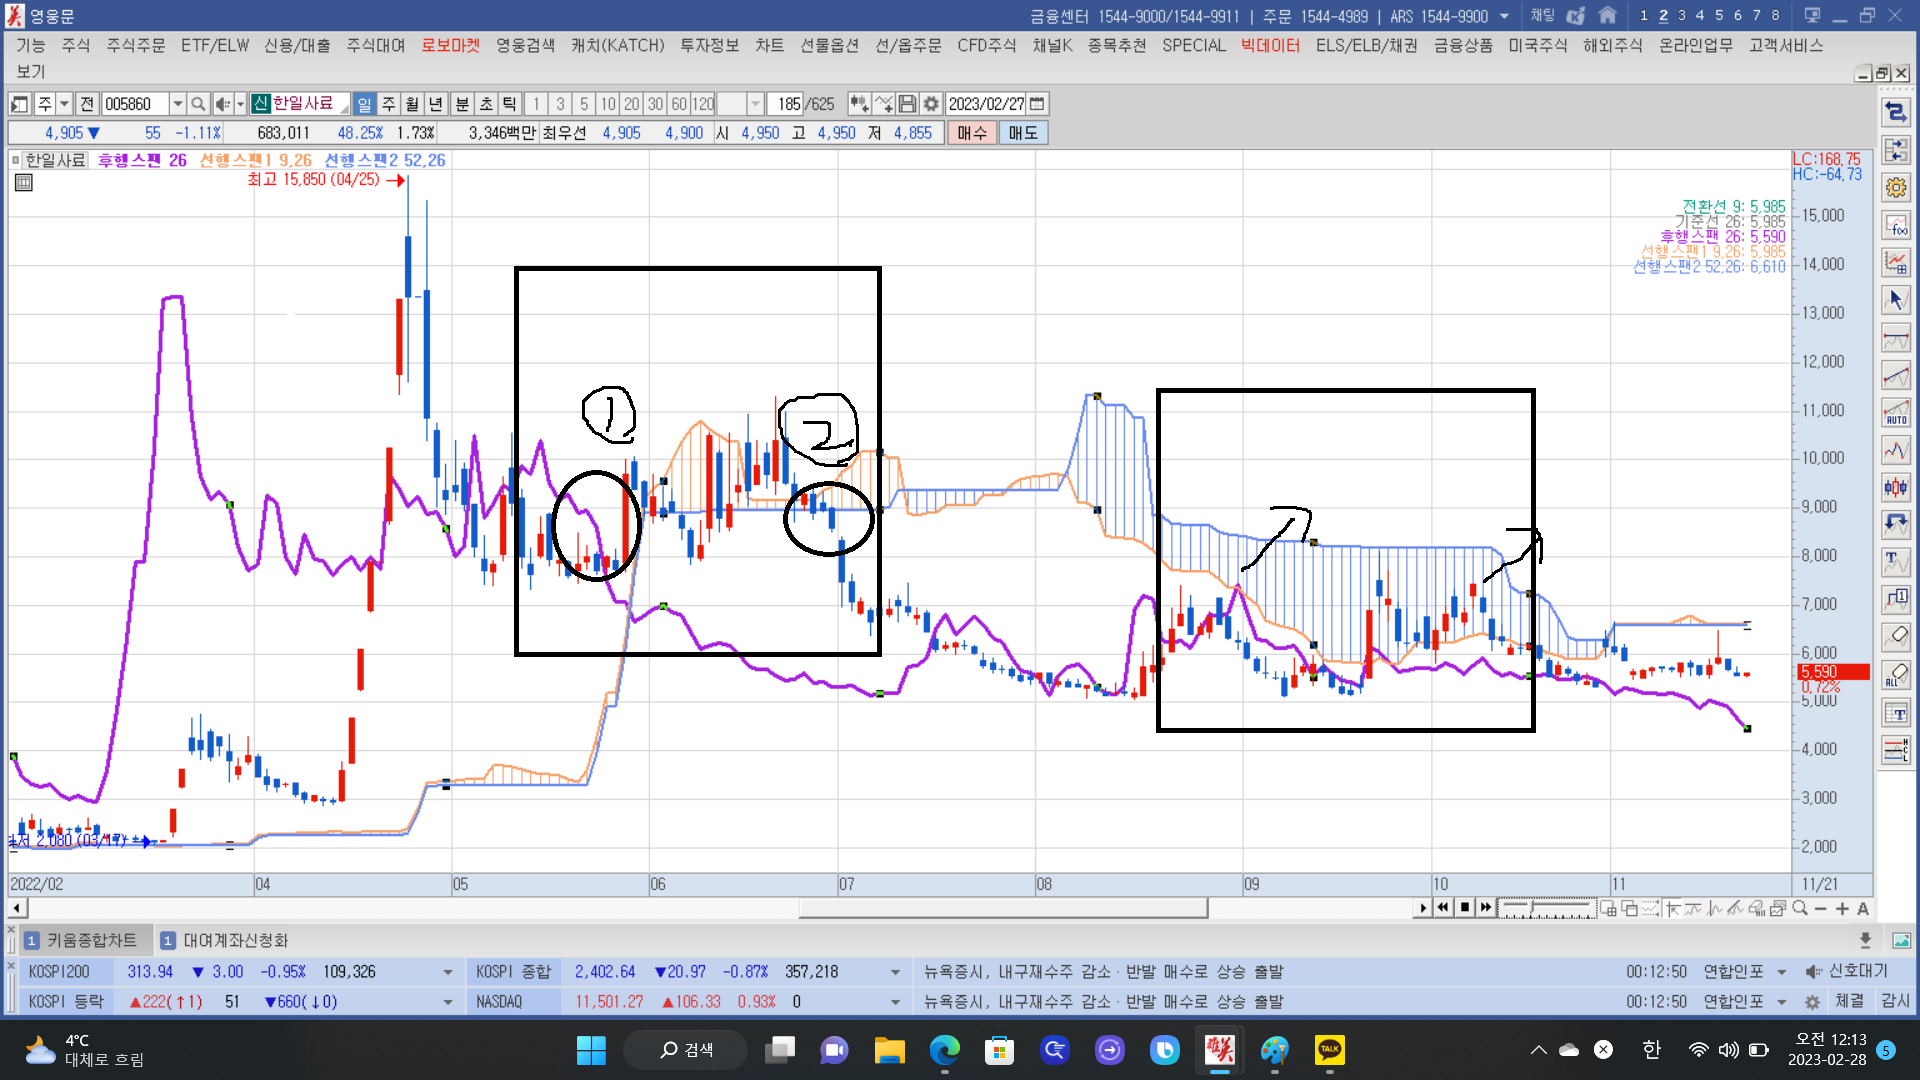Open the date picker calendar icon
Viewport: 1920px width, 1080px height.
1037,104
